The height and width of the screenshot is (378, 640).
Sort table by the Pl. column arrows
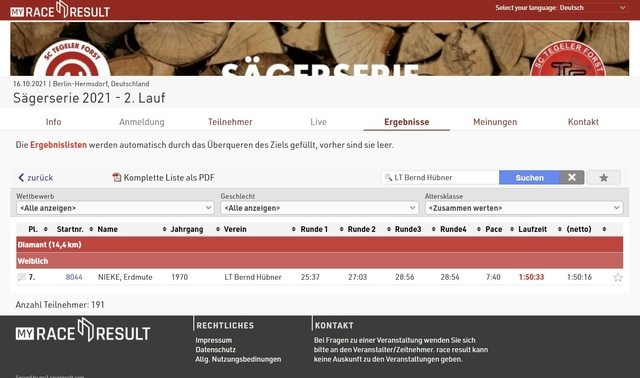pos(46,229)
